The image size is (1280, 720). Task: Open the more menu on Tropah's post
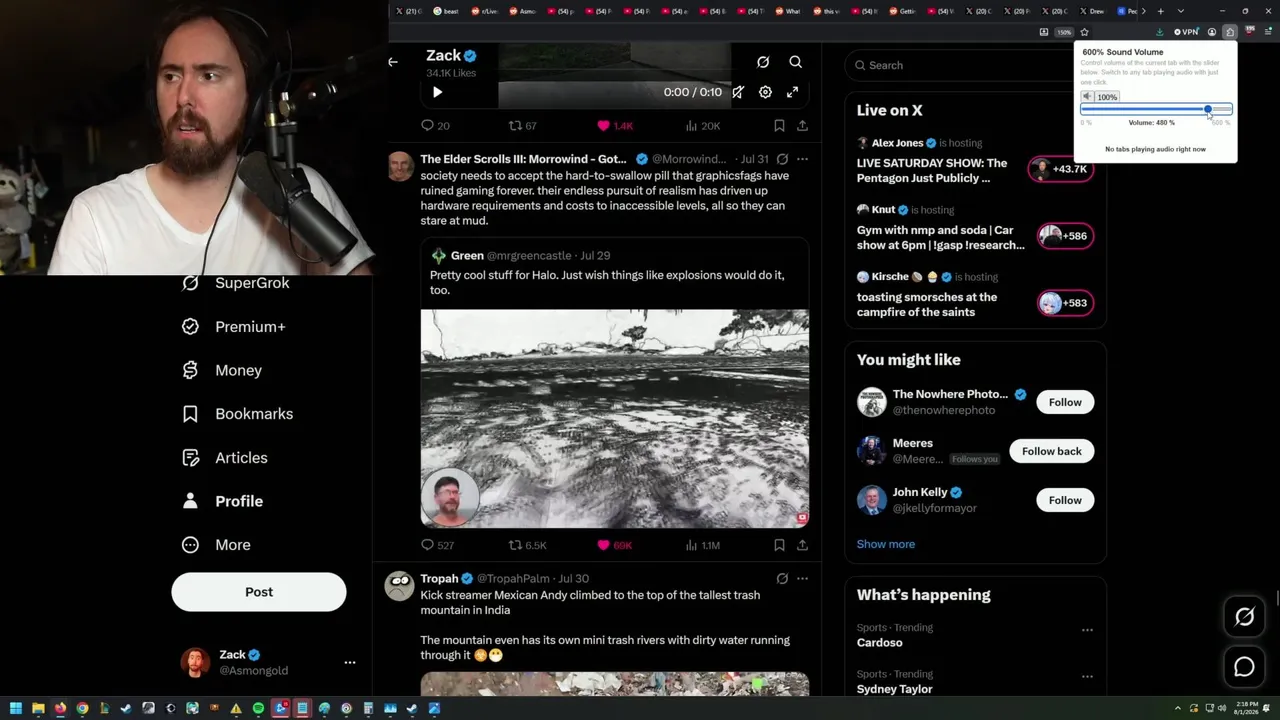802,578
